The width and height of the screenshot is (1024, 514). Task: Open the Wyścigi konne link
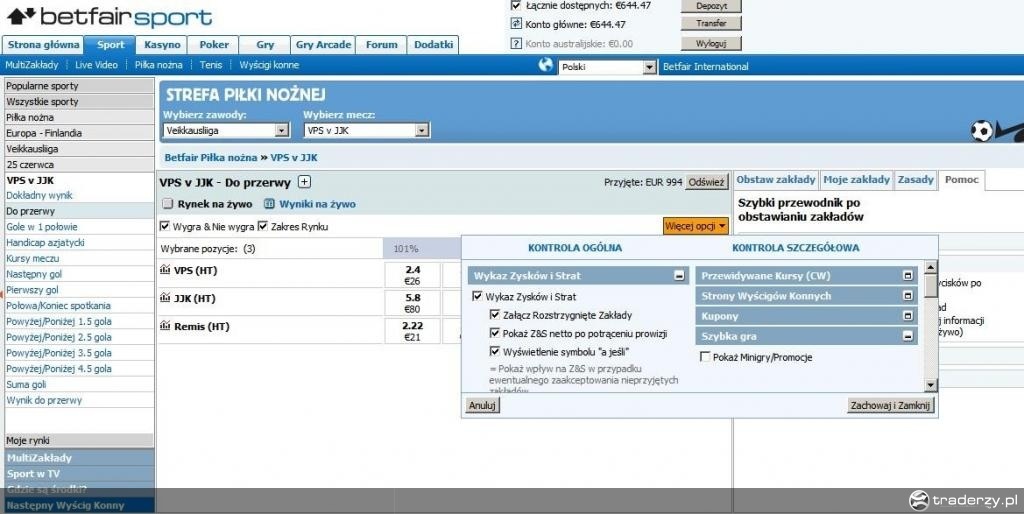click(x=269, y=65)
